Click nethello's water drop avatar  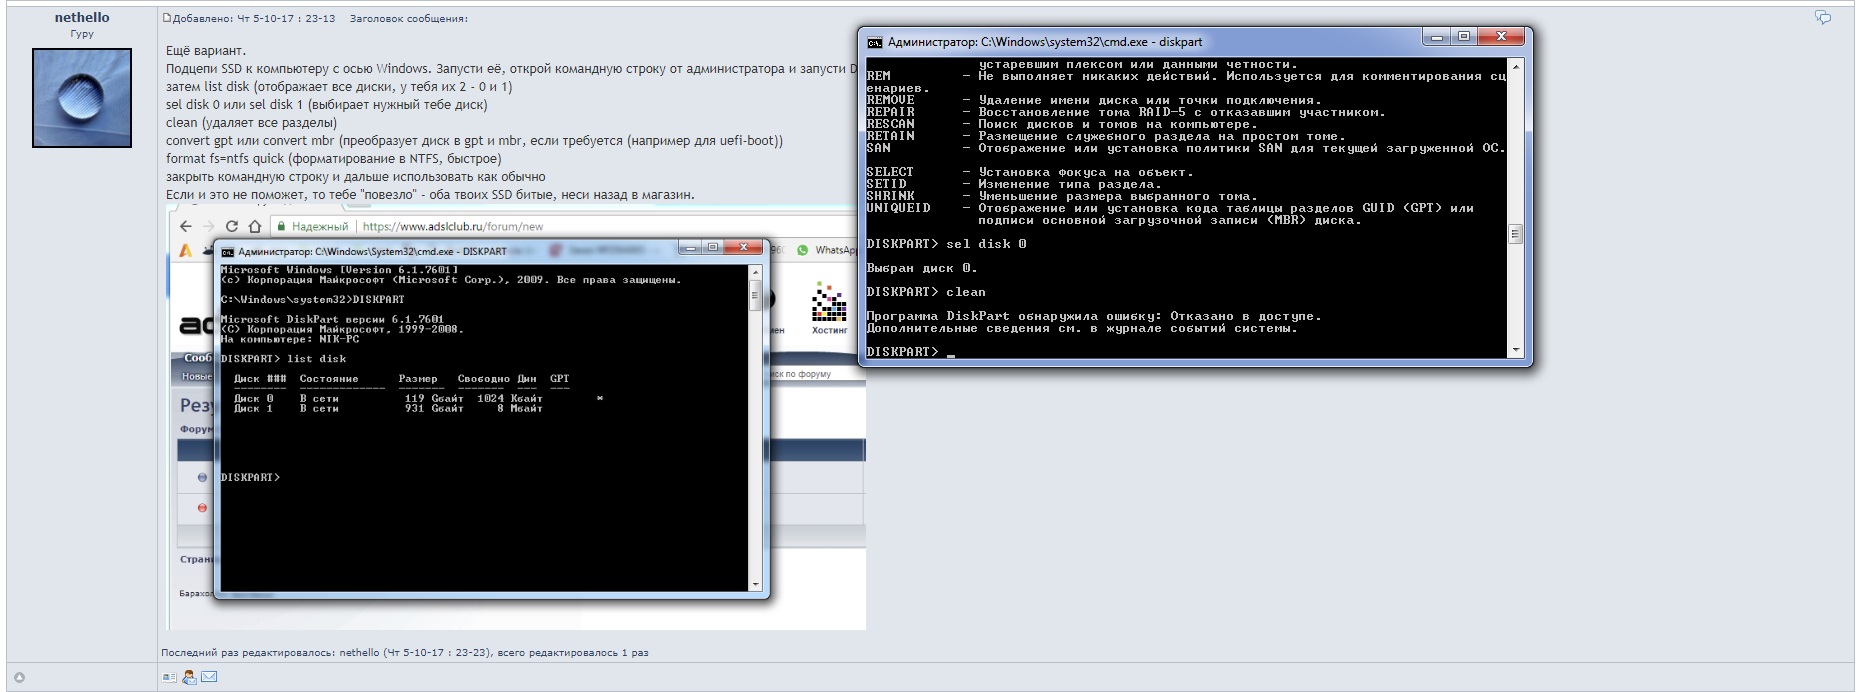click(x=82, y=98)
